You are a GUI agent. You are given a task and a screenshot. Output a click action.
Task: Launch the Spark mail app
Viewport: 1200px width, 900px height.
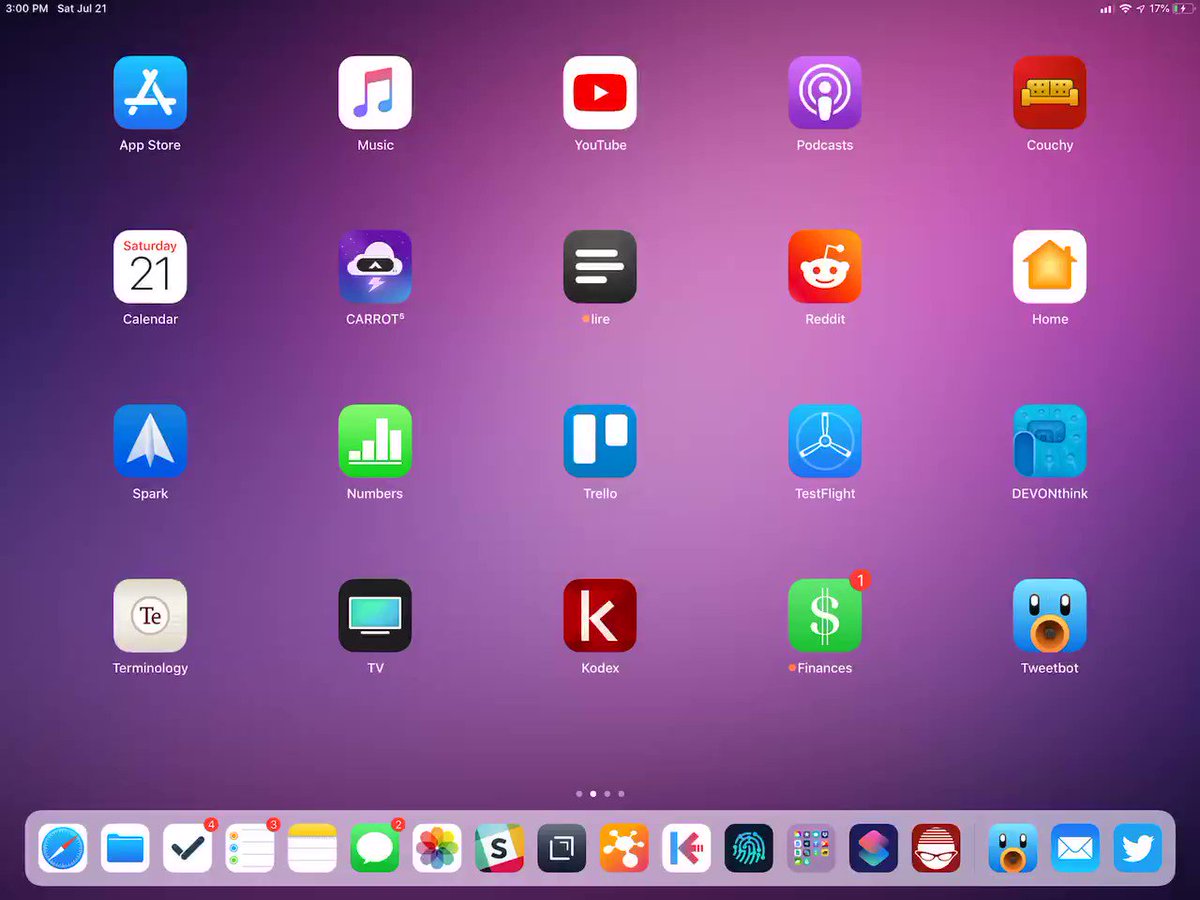coord(150,441)
